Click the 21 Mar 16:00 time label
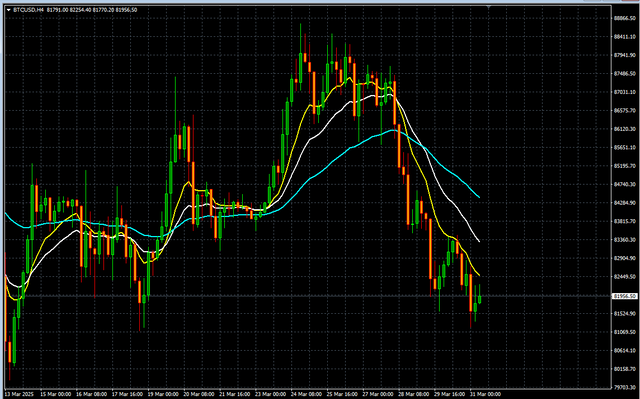This screenshot has height=399, width=640. tap(234, 395)
